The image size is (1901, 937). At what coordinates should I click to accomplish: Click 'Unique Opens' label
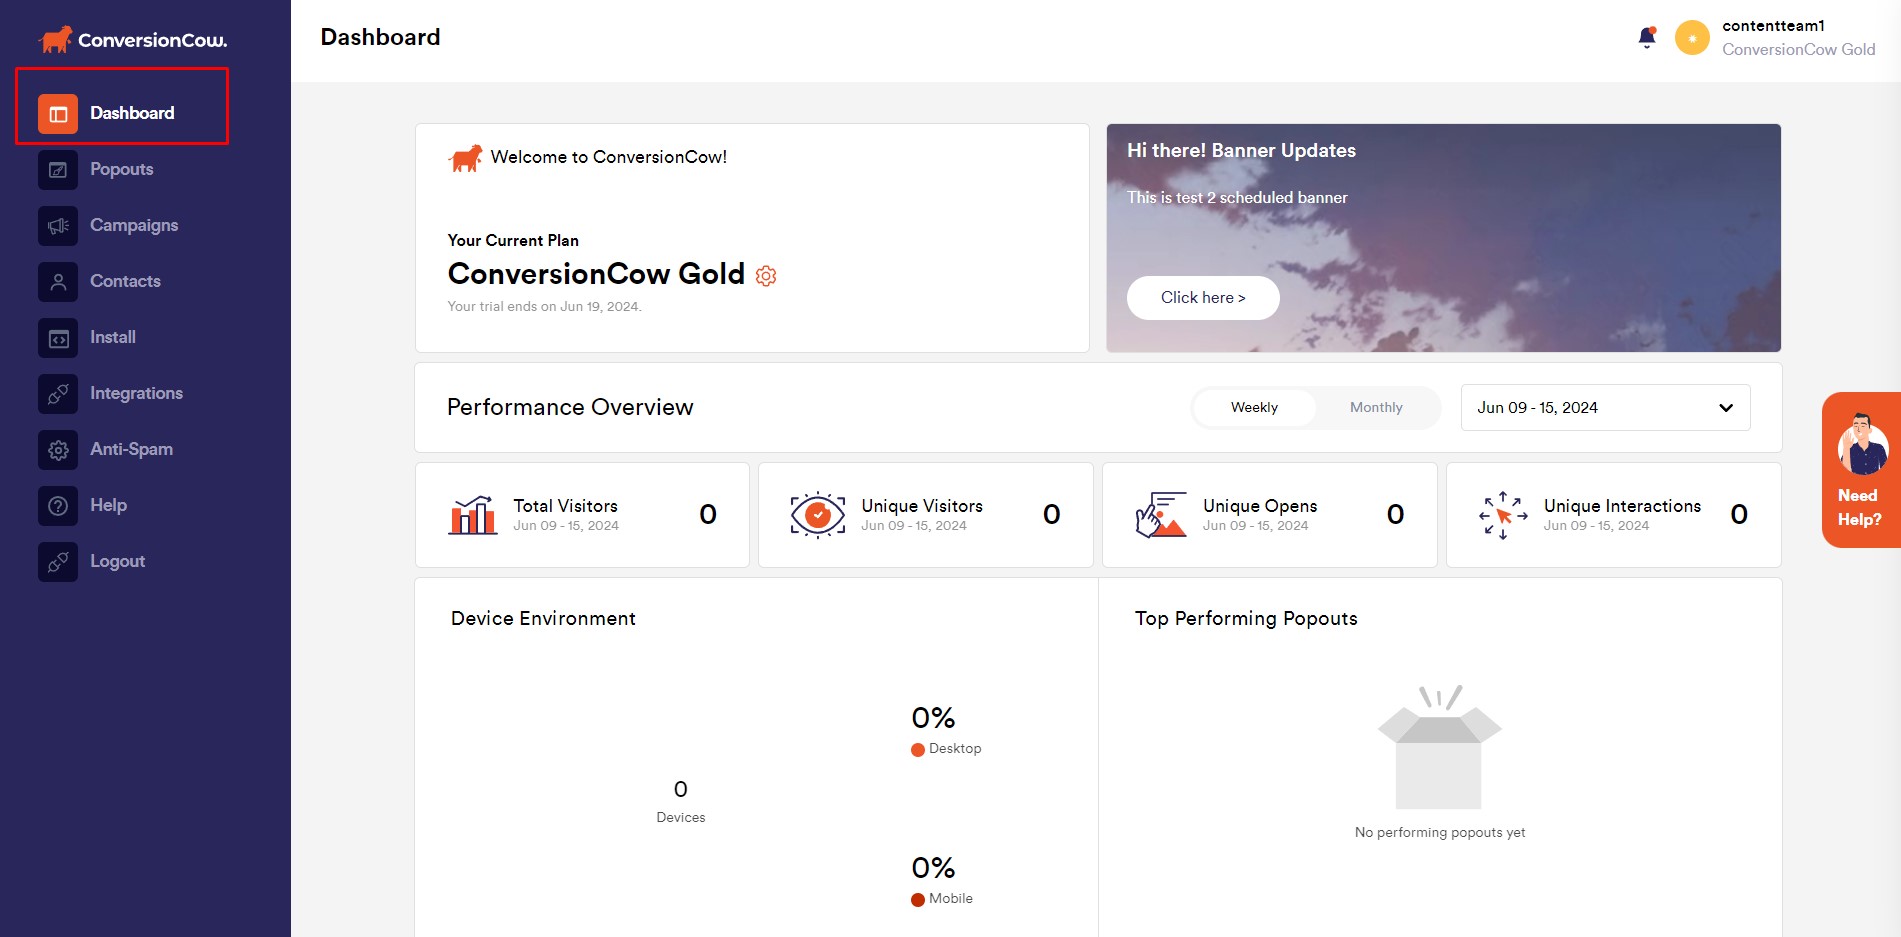tap(1260, 506)
